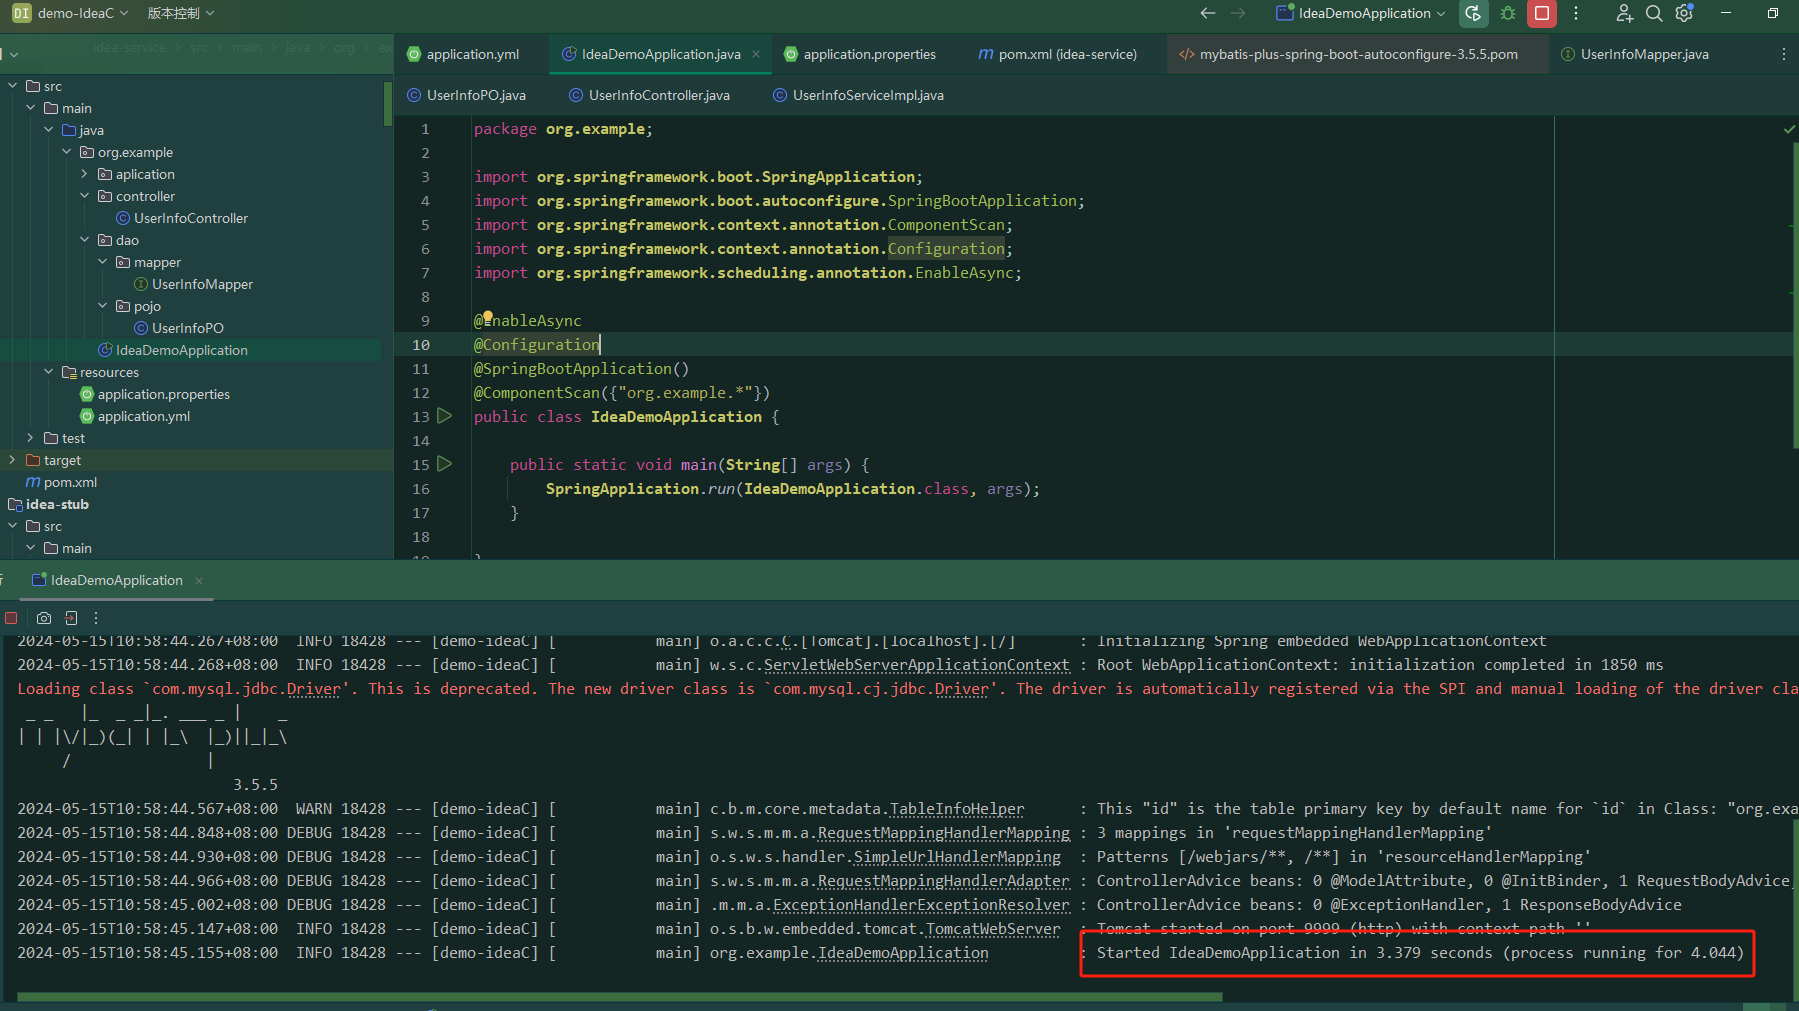Collapse the mapper package
Viewport: 1799px width, 1011px height.
[x=102, y=262]
